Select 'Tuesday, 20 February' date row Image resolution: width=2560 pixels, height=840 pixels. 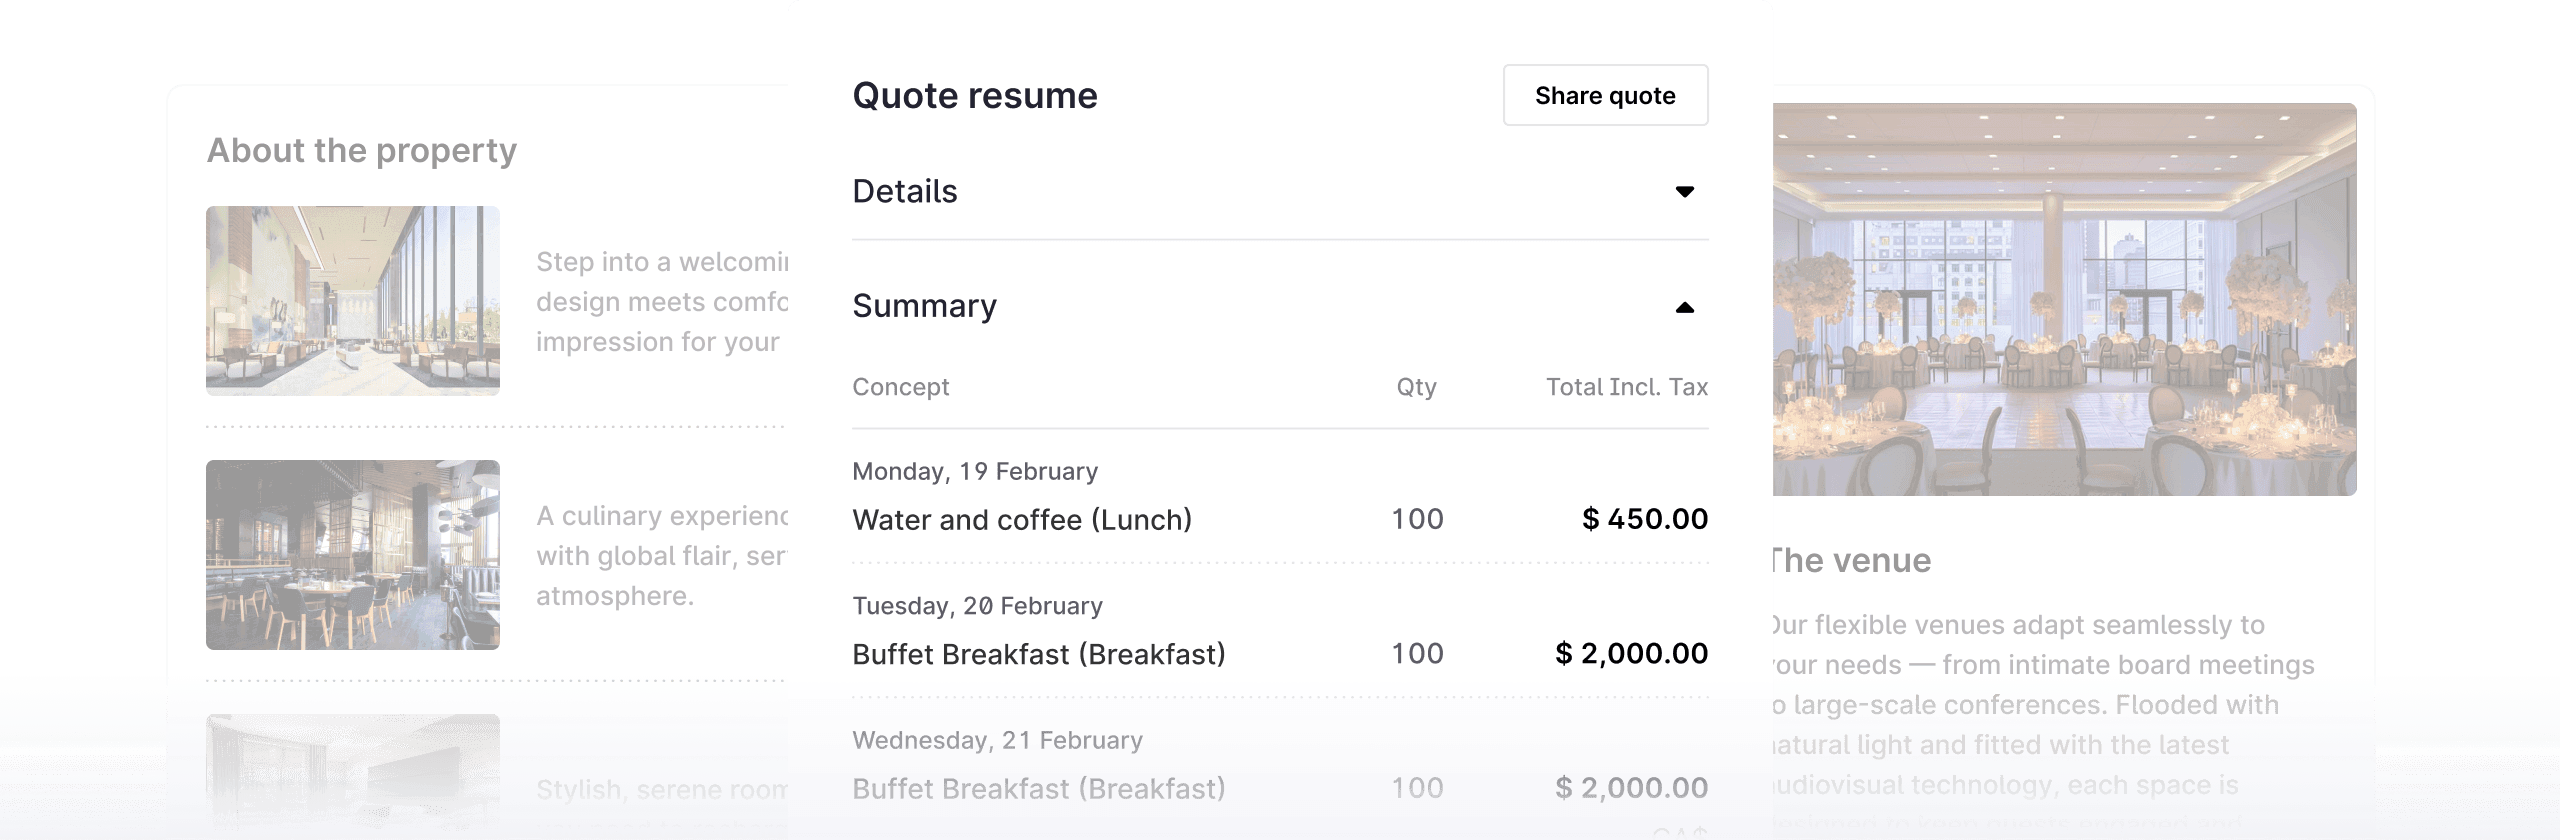pos(977,605)
